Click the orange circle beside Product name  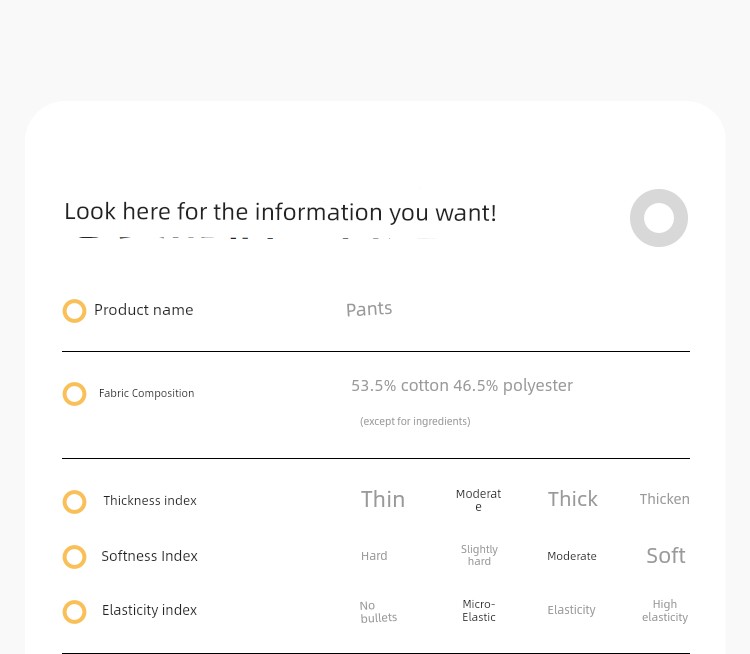[x=74, y=311]
